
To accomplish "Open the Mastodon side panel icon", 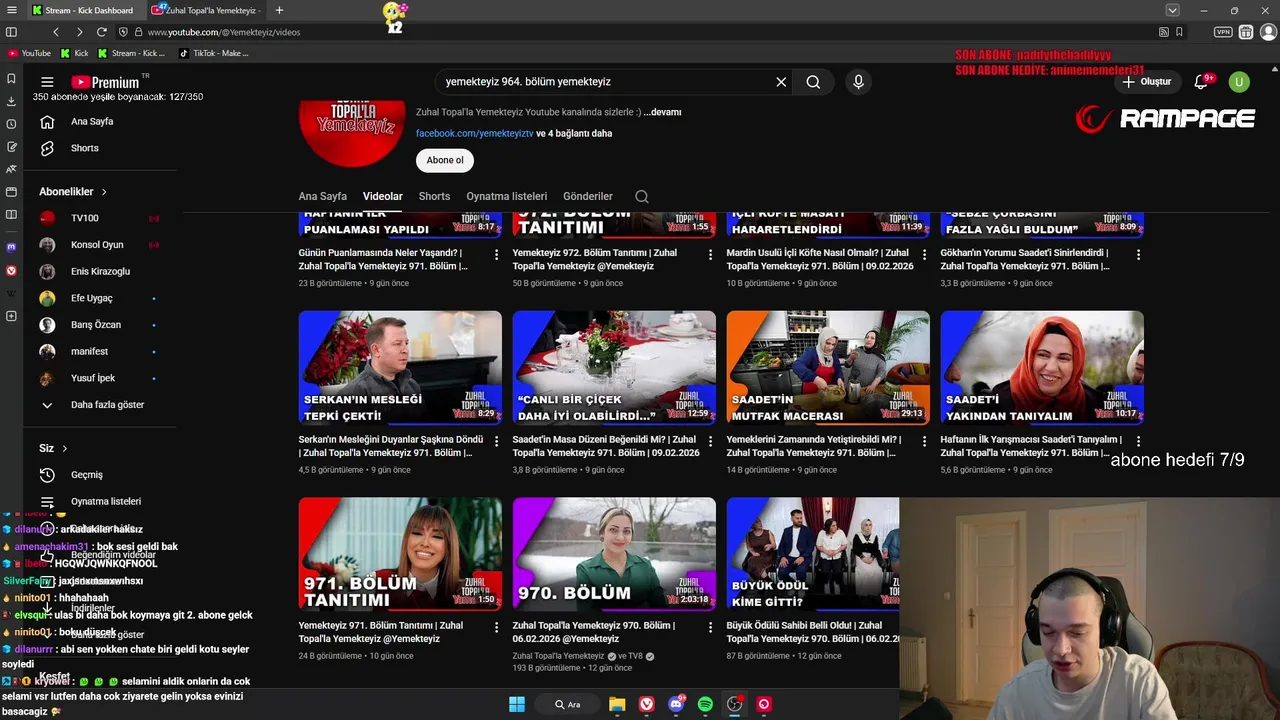I will tap(11, 247).
